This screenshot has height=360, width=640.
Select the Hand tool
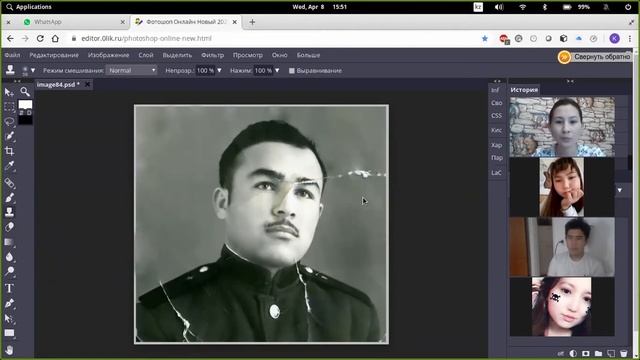9,350
